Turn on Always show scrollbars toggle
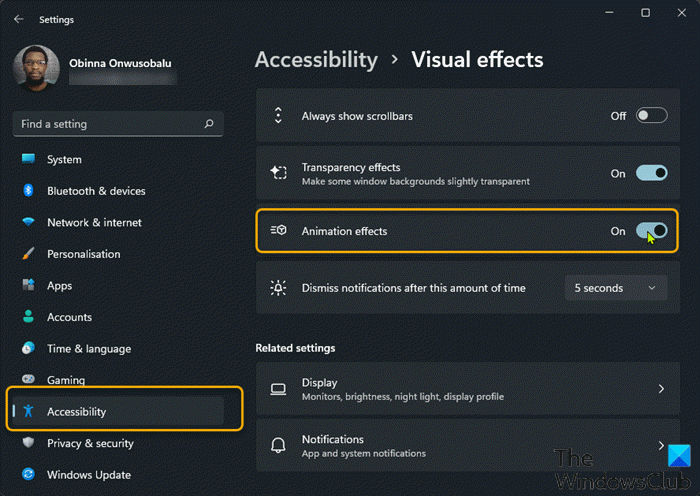 tap(651, 116)
